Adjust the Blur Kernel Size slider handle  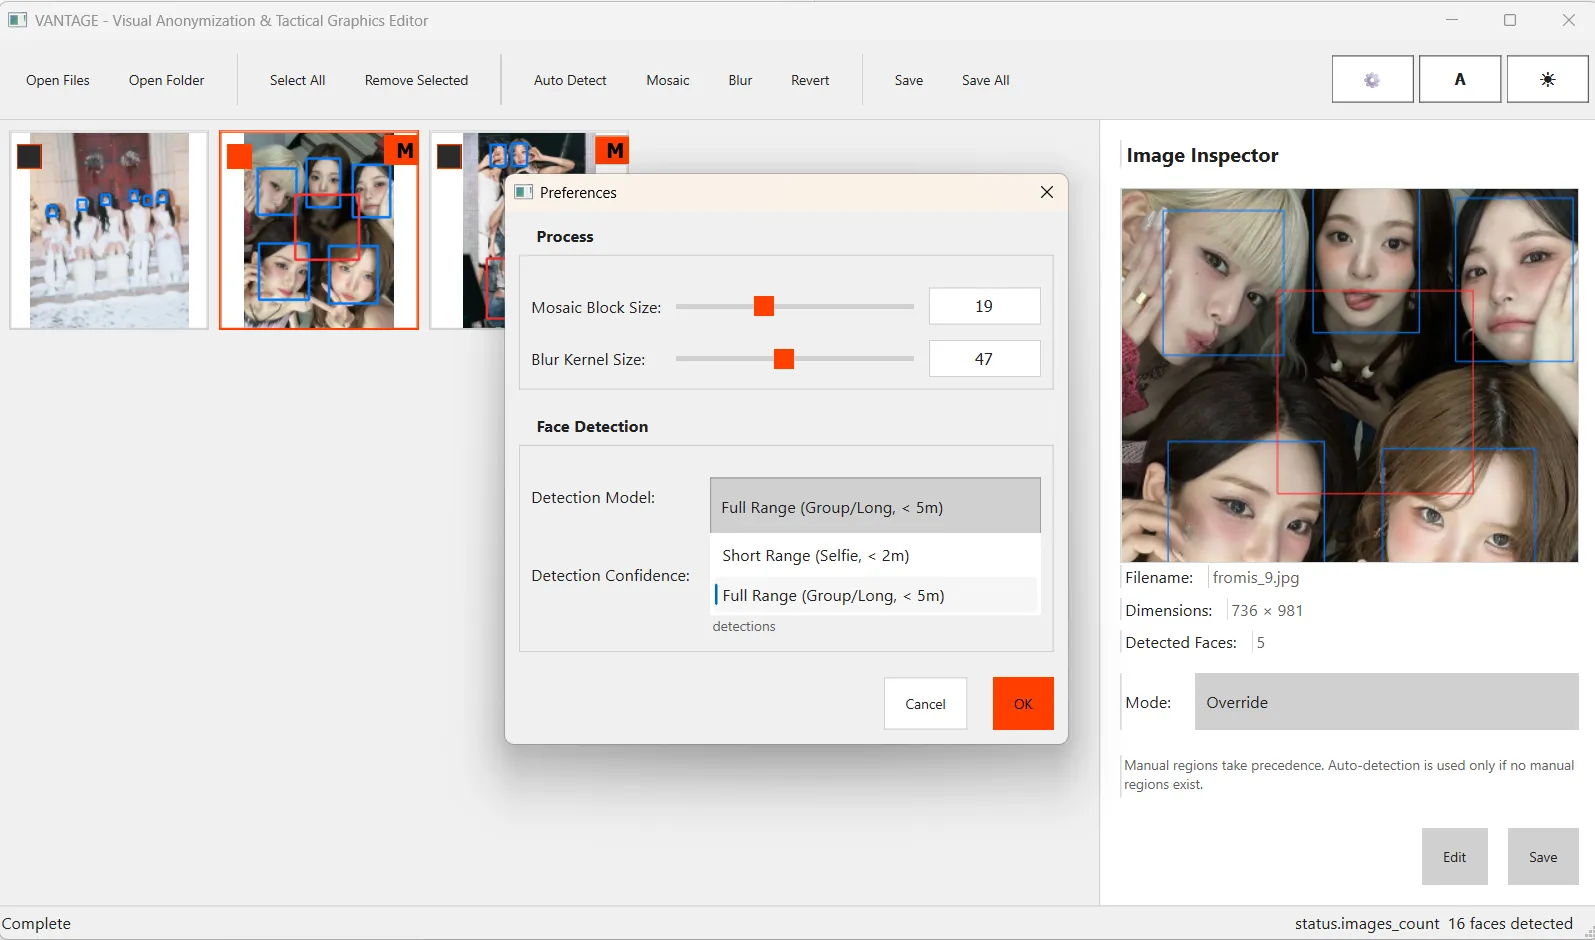point(784,358)
